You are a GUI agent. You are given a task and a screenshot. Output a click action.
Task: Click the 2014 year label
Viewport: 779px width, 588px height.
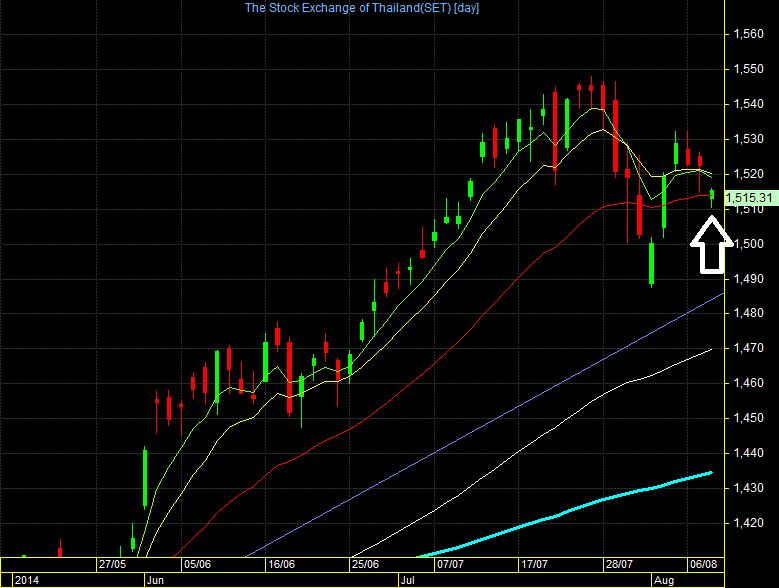coord(27,580)
